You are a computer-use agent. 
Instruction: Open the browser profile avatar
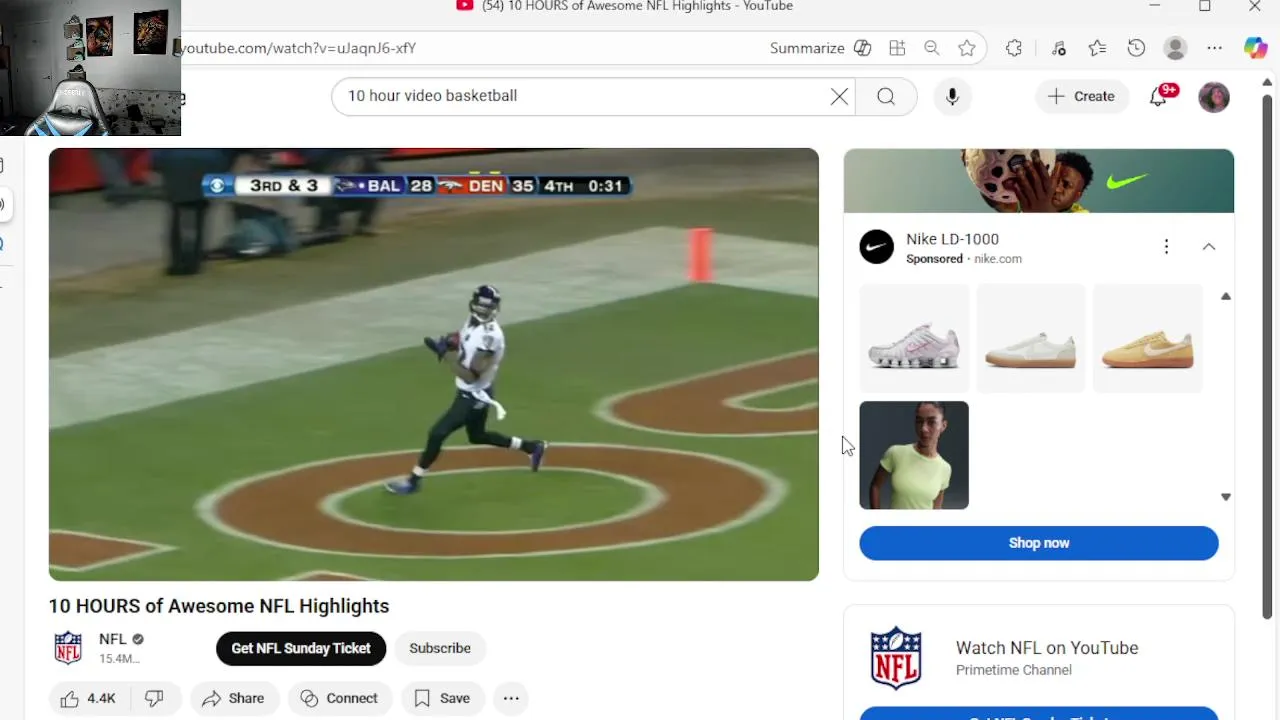[1176, 48]
